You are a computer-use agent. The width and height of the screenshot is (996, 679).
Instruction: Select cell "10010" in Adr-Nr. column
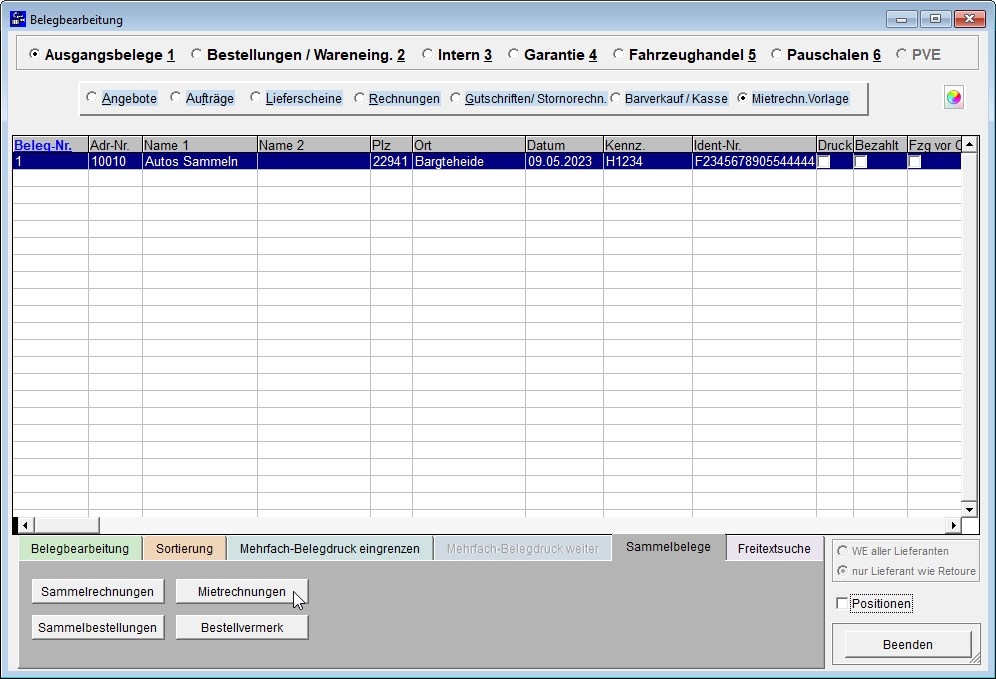[115, 161]
